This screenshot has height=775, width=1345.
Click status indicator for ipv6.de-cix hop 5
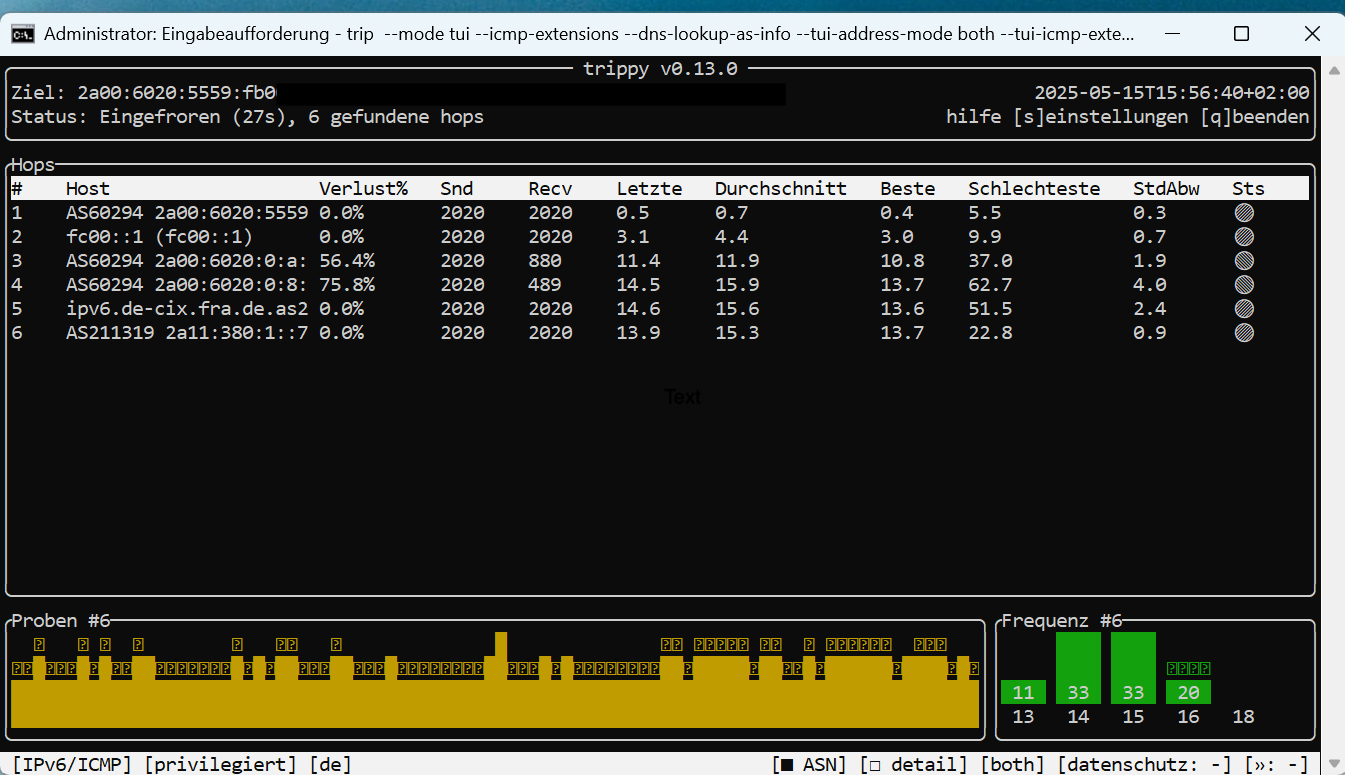[1244, 308]
